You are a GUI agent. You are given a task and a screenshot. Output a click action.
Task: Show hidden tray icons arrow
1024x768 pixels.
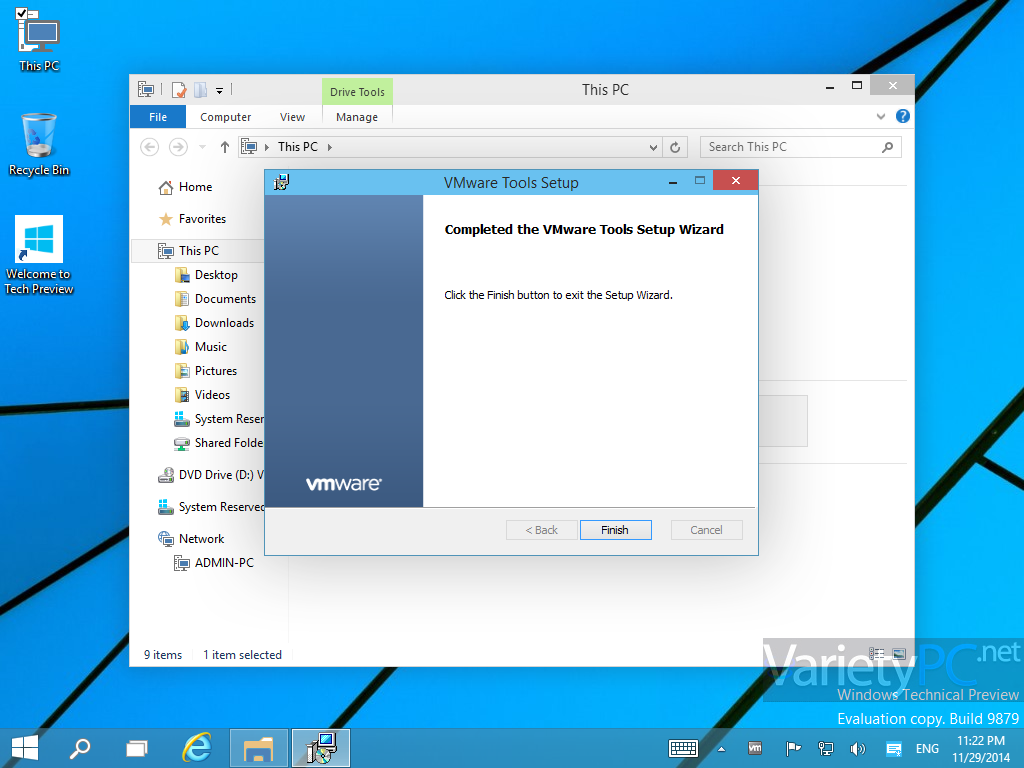tap(722, 749)
